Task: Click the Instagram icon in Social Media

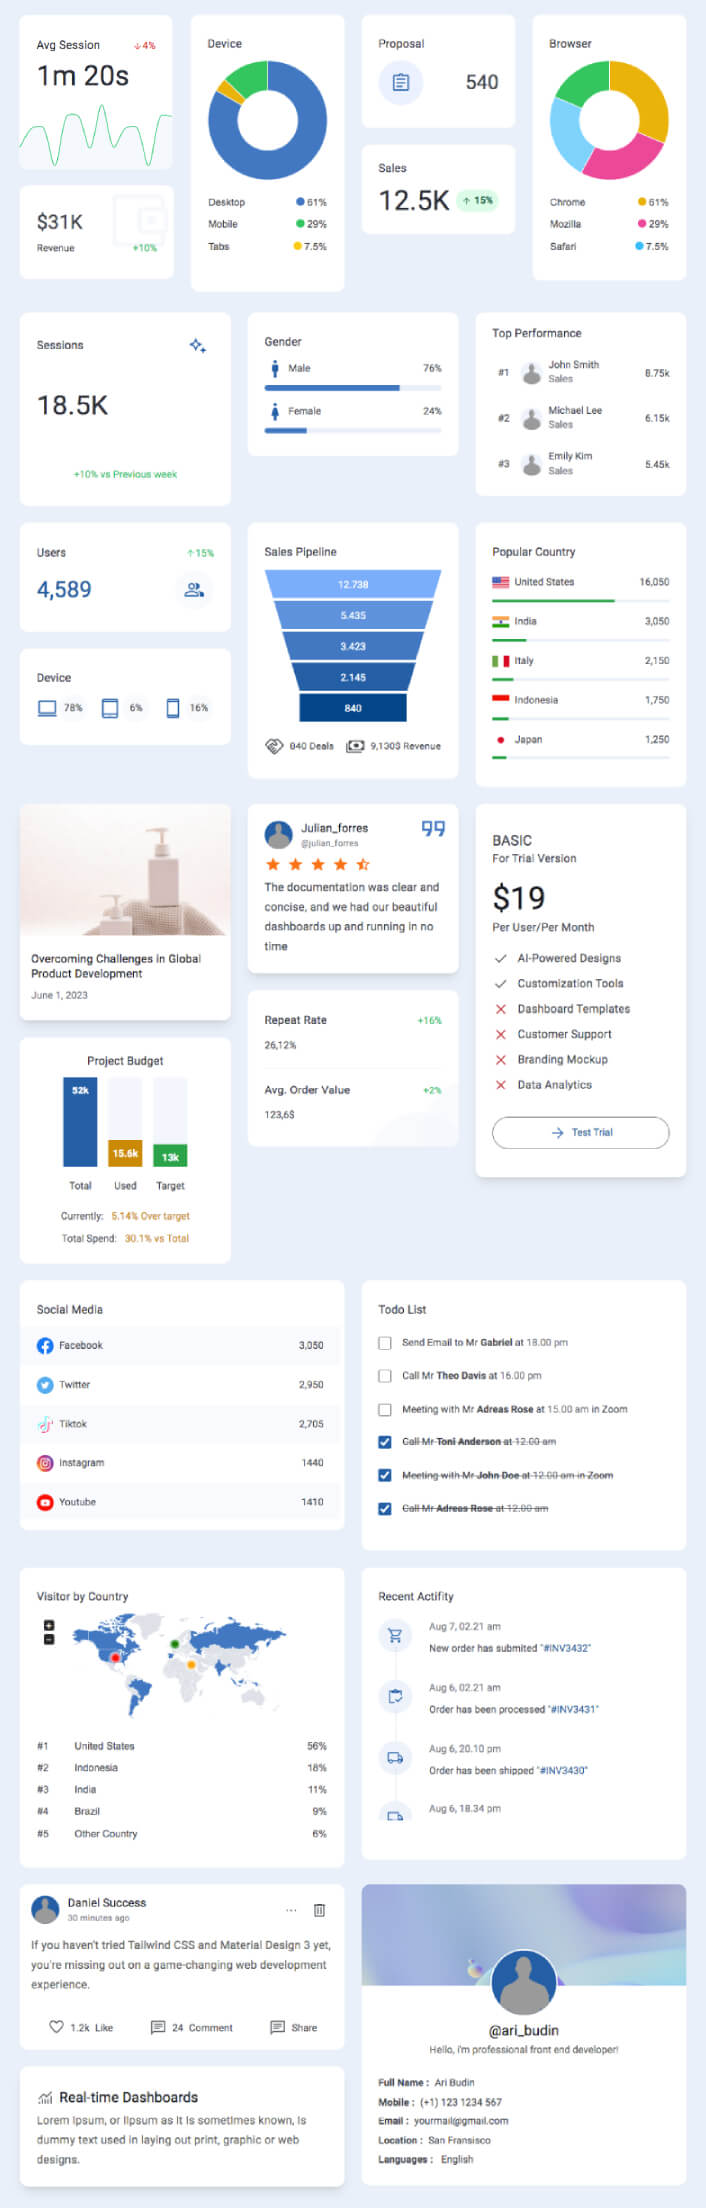Action: 45,1463
